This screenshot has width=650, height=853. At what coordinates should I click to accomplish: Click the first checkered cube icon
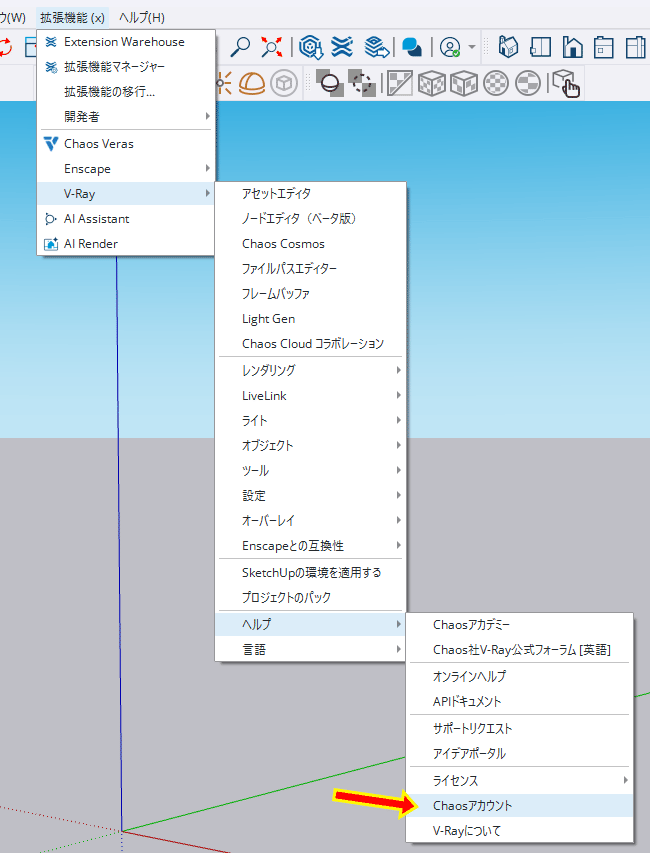[x=432, y=83]
